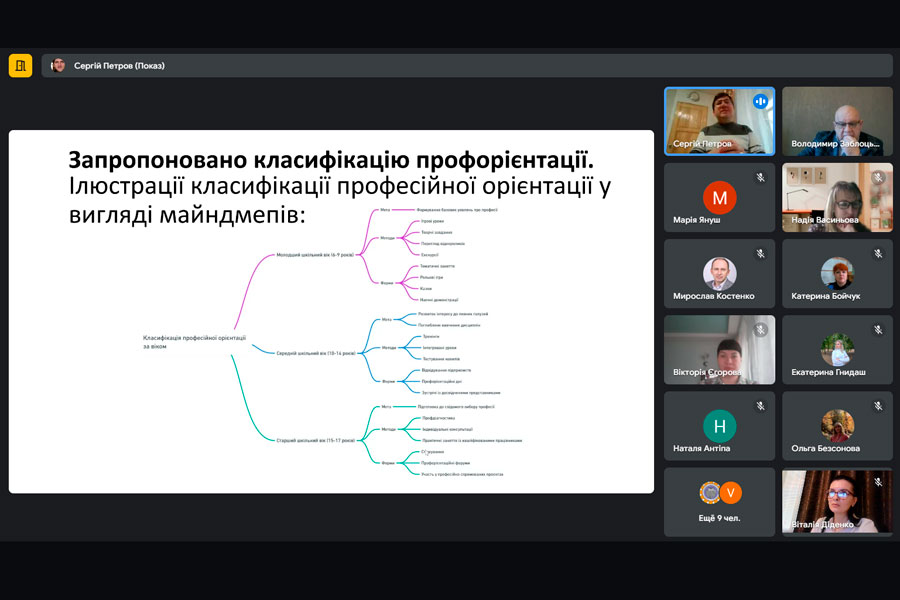Click orange V avatar in Ещё 9 чел. tile

[x=731, y=493]
